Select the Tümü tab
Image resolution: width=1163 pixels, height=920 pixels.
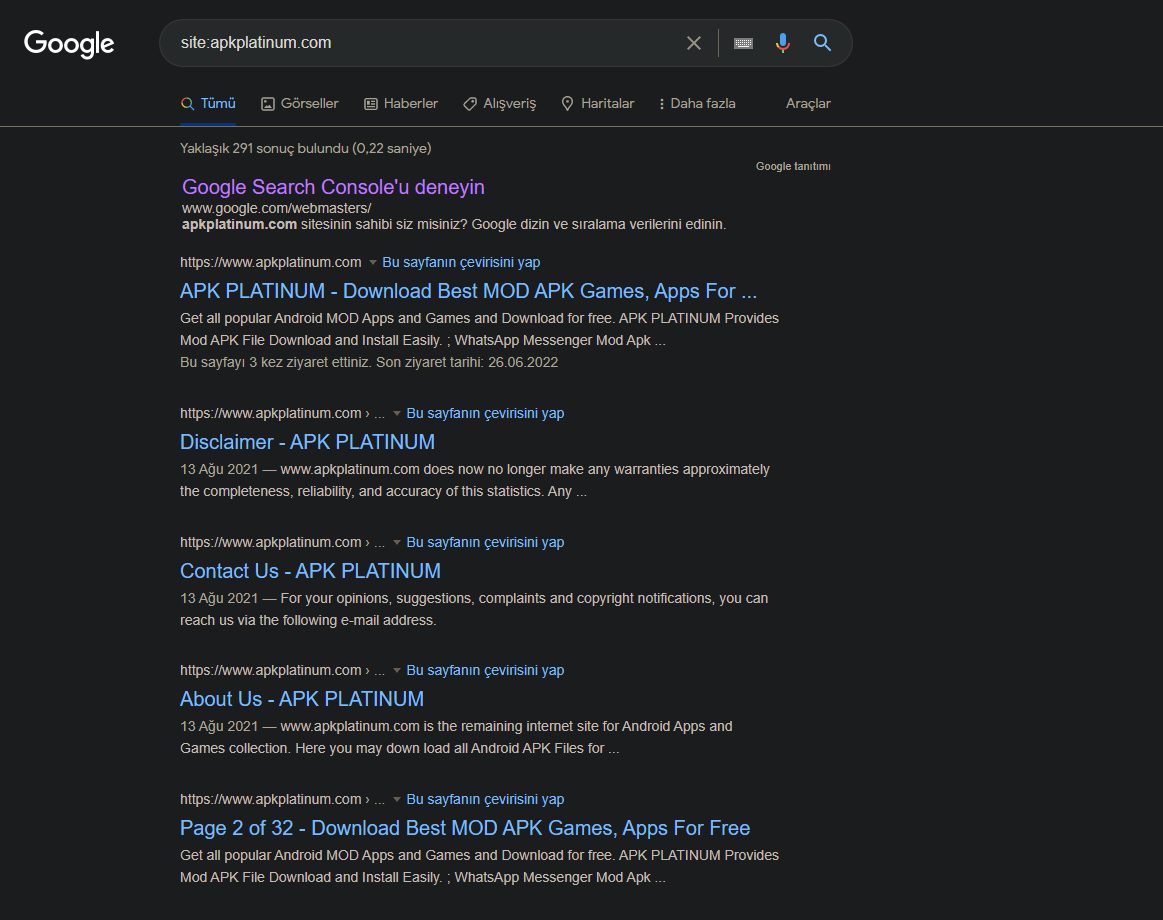coord(208,104)
